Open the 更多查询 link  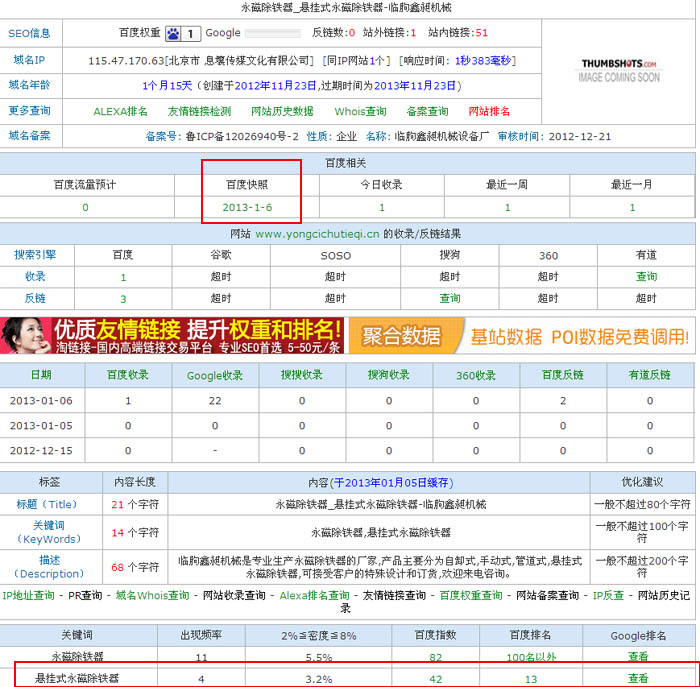point(29,110)
